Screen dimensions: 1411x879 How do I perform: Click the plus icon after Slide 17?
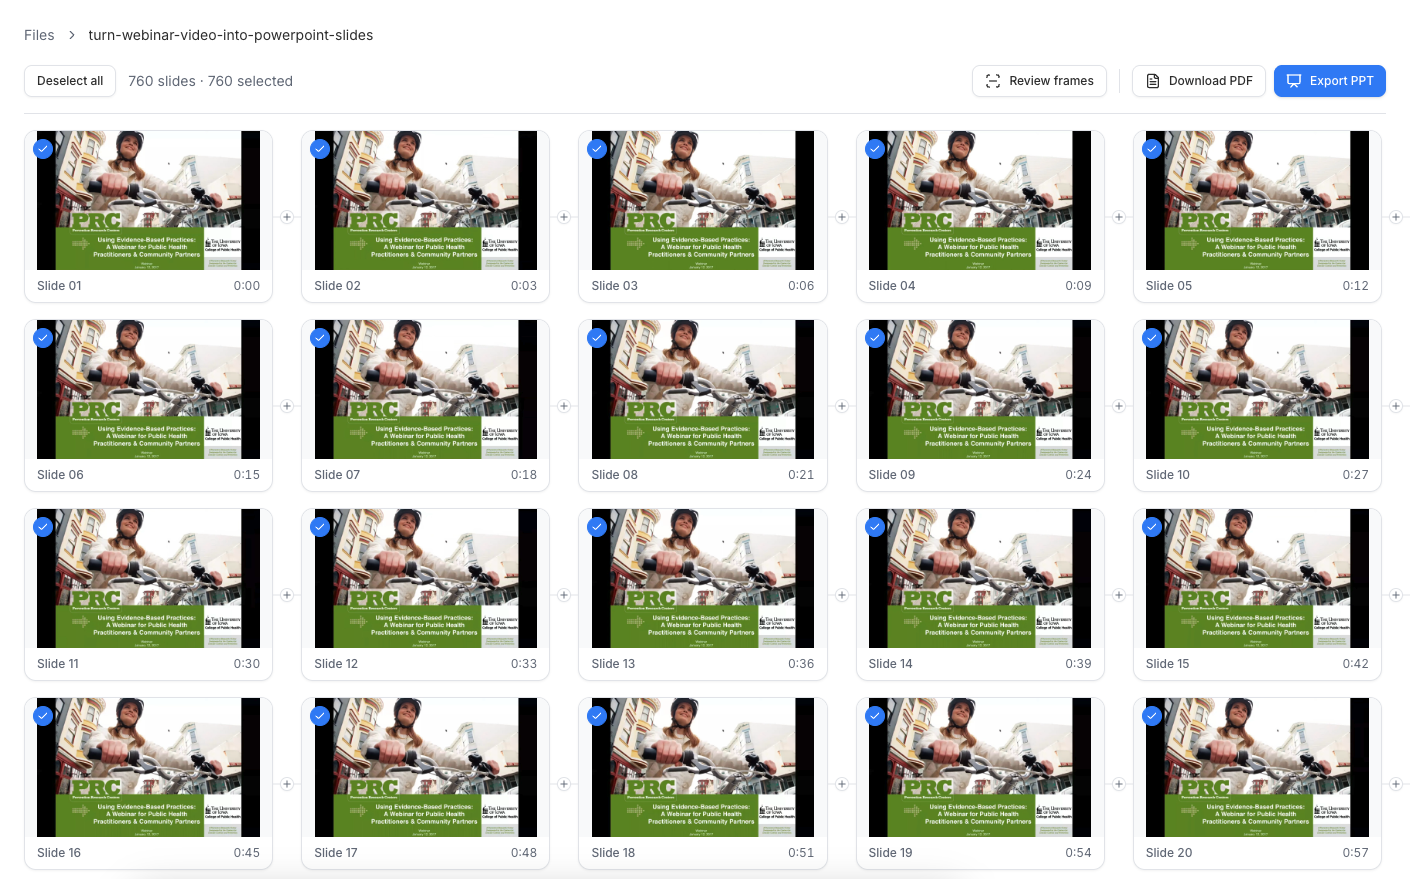[564, 784]
